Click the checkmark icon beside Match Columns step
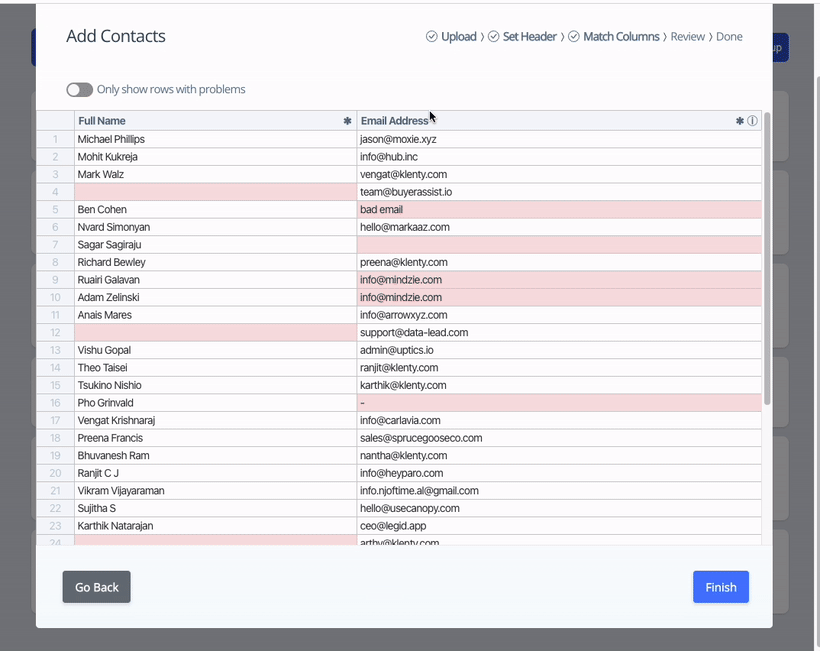Image resolution: width=820 pixels, height=651 pixels. coord(574,36)
